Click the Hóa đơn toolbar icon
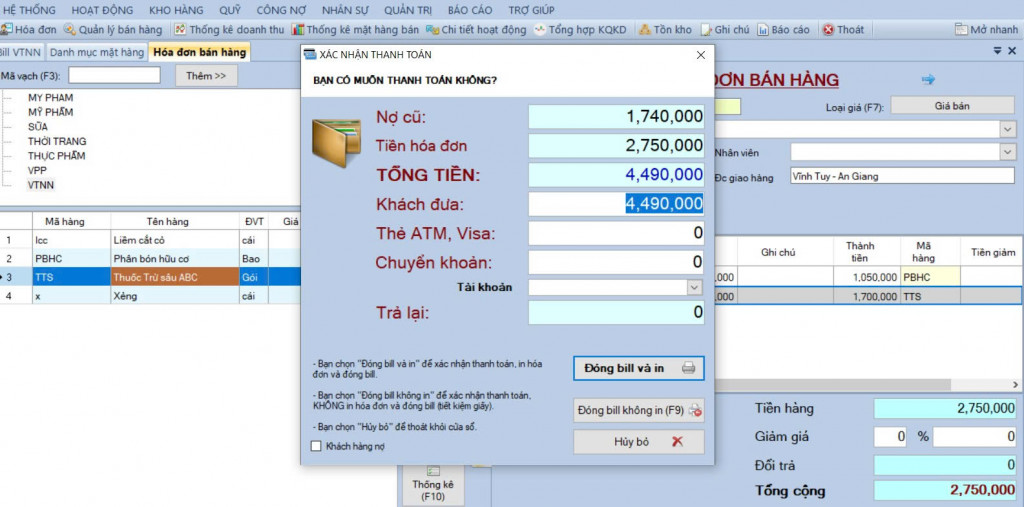 pyautogui.click(x=30, y=30)
